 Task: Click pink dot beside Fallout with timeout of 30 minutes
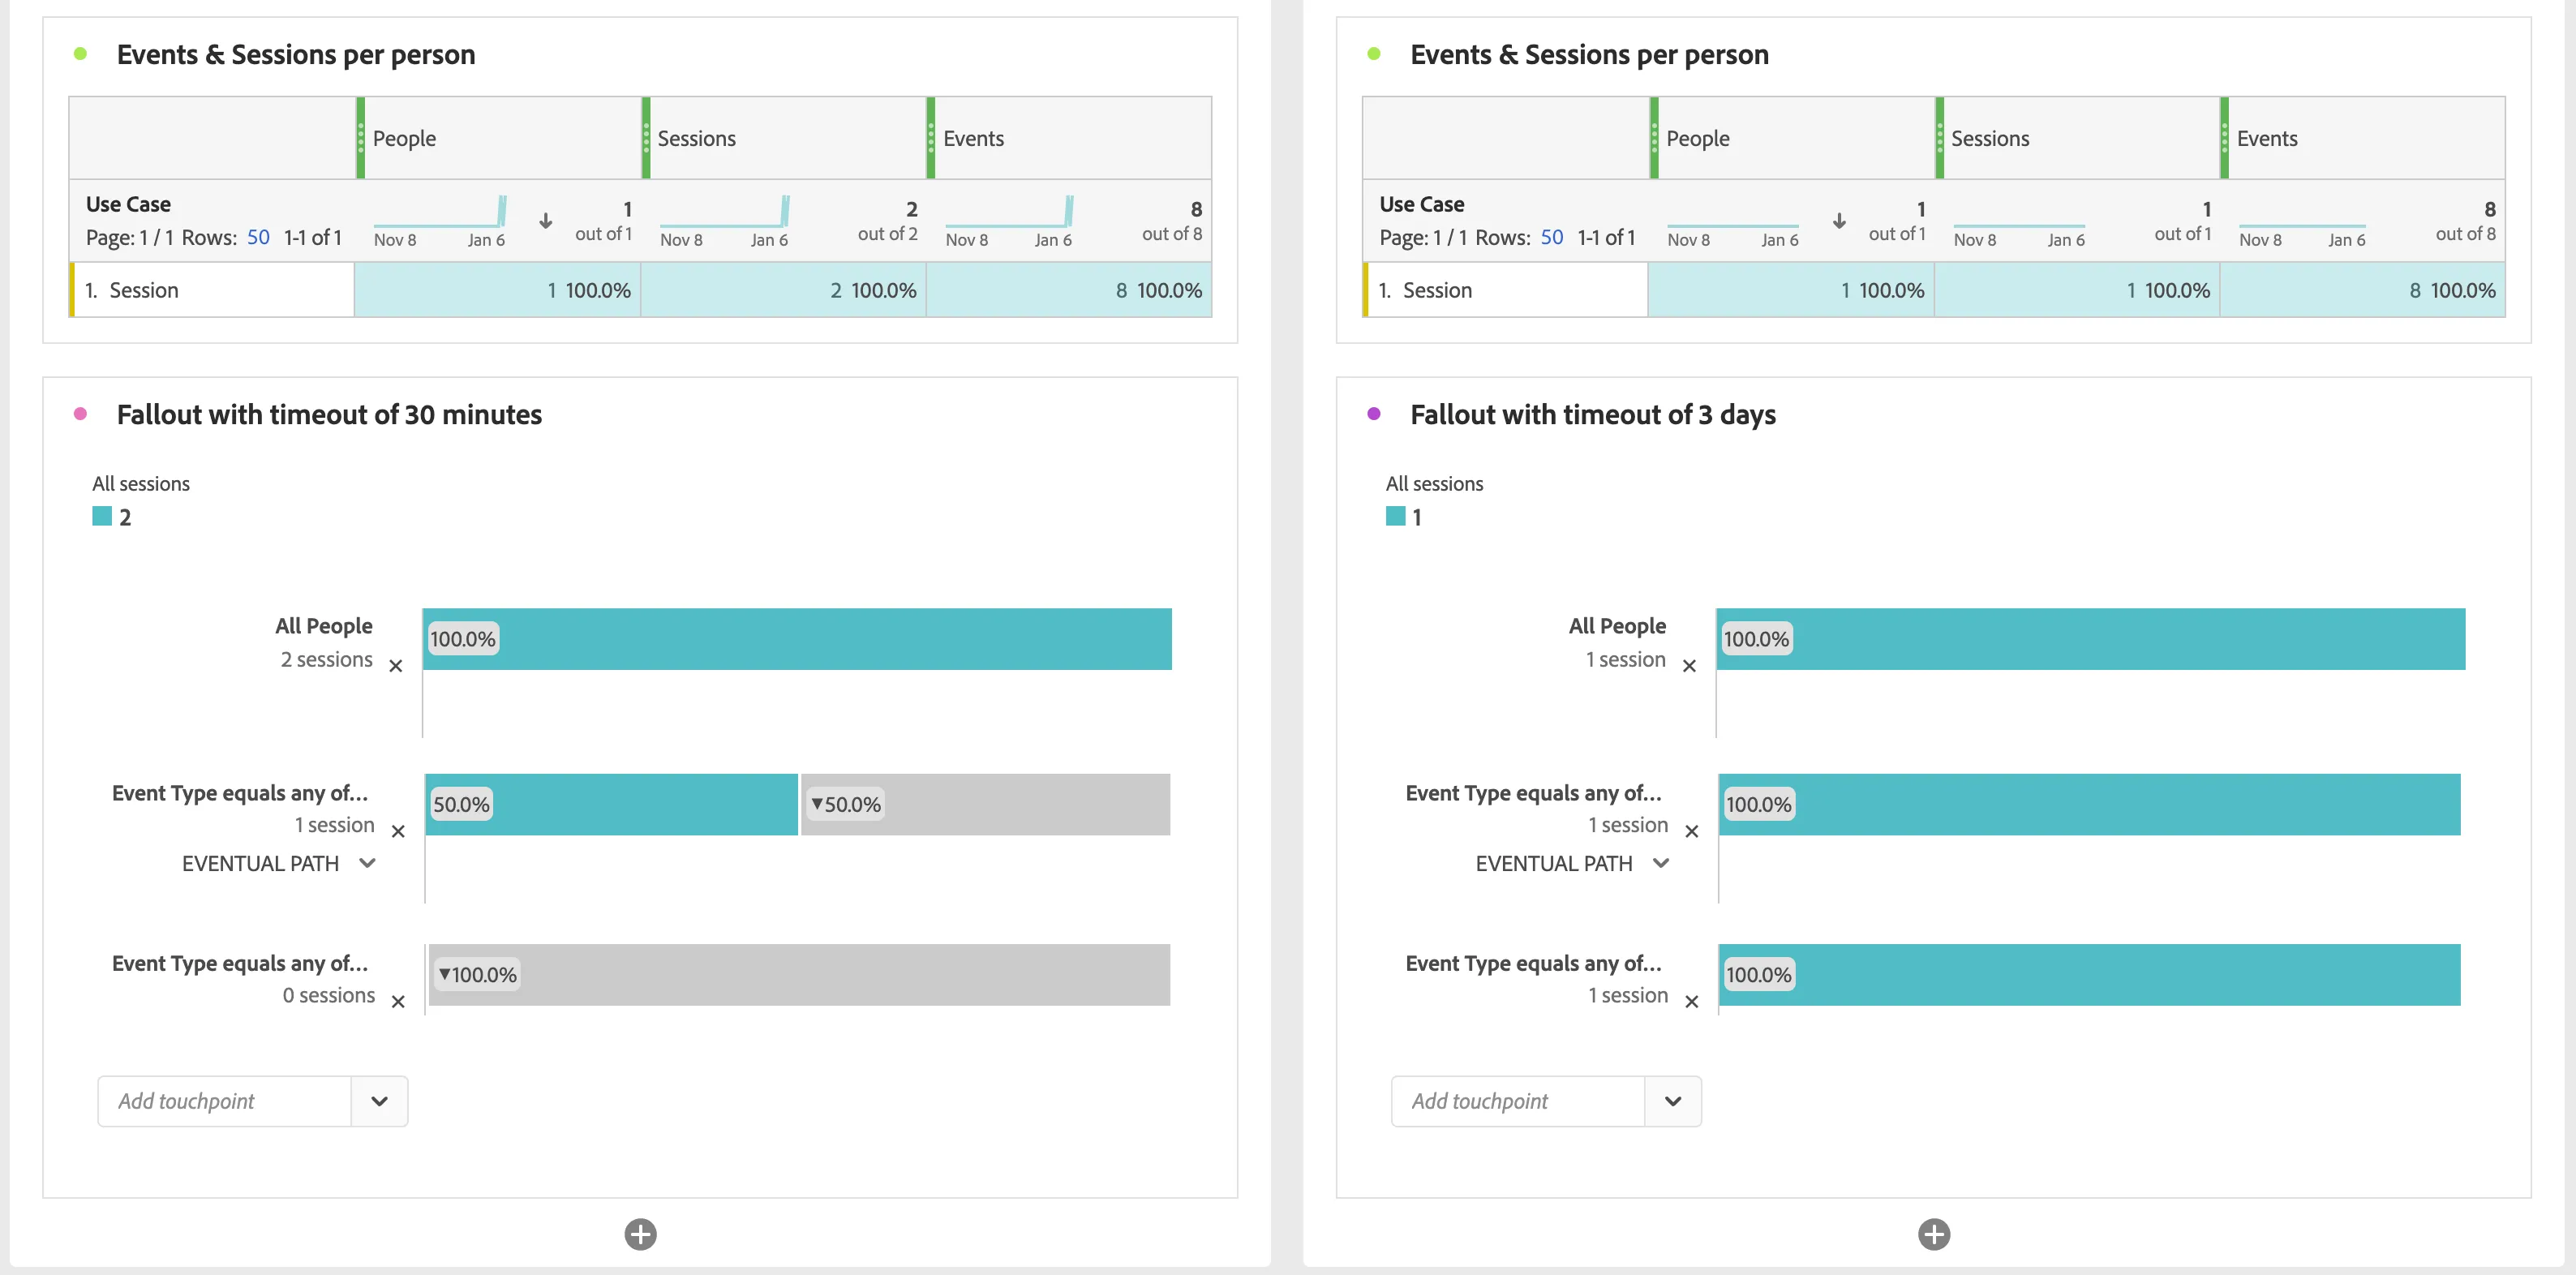[80, 414]
